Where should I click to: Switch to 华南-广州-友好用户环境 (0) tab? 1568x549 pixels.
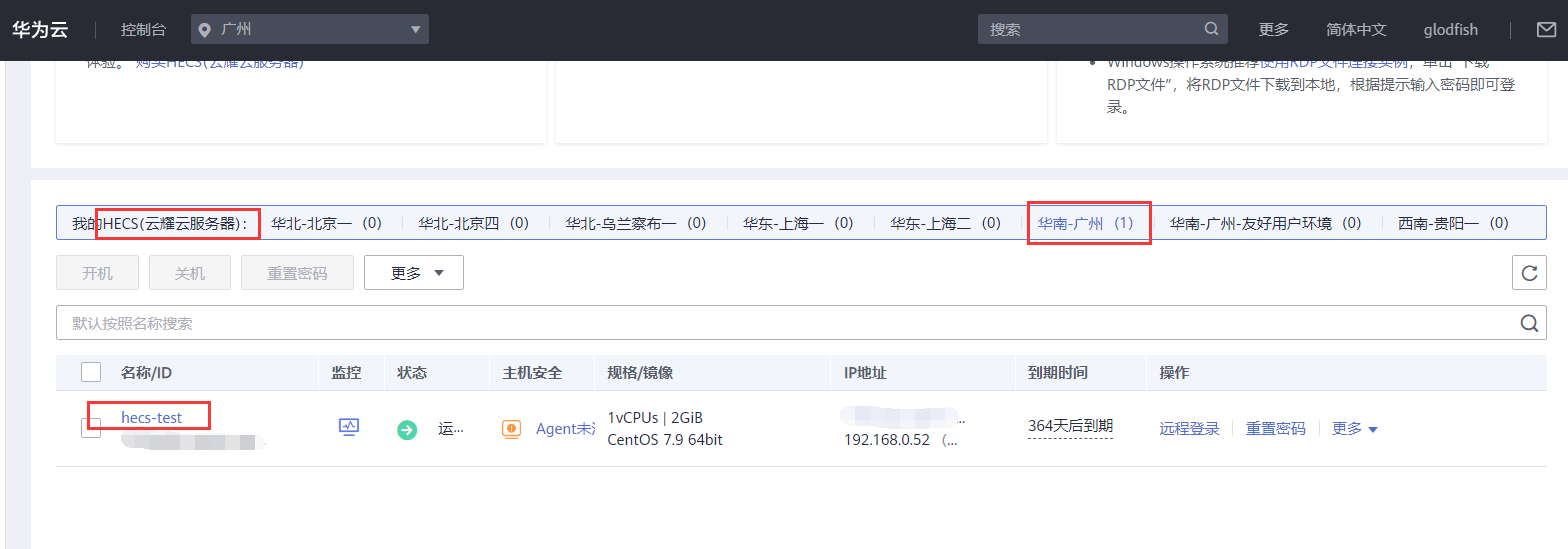(x=1265, y=223)
